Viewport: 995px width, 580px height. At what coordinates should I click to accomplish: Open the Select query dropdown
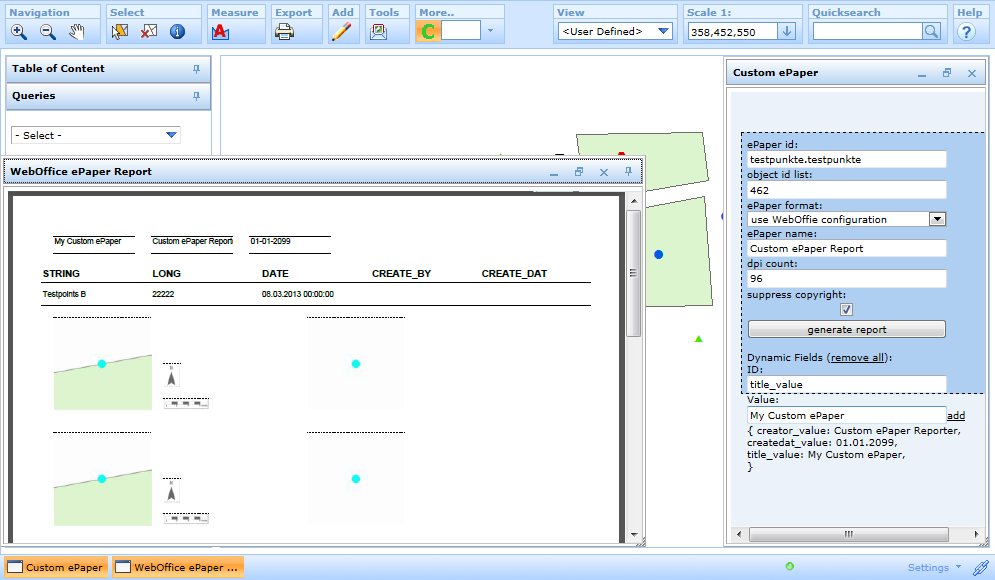pyautogui.click(x=170, y=134)
